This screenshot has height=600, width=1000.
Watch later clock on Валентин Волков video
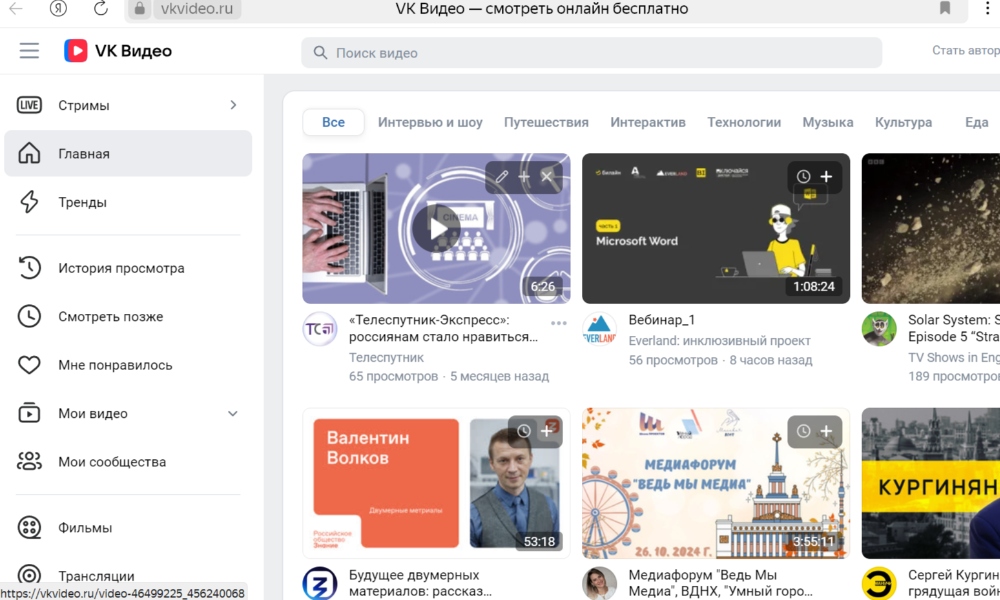tap(524, 432)
